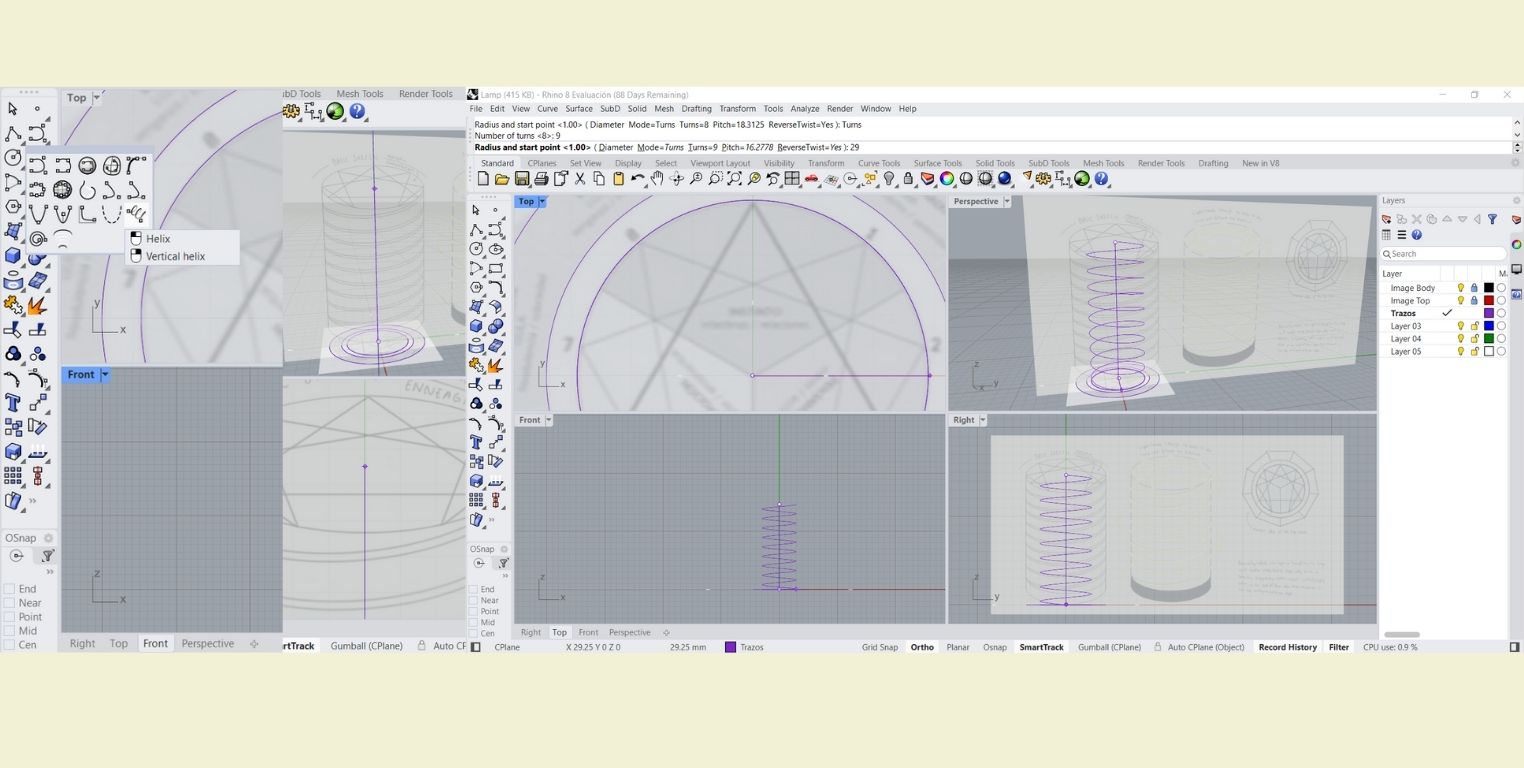Click the blue sphere Render icon
Viewport: 1524px width, 768px height.
[1005, 179]
